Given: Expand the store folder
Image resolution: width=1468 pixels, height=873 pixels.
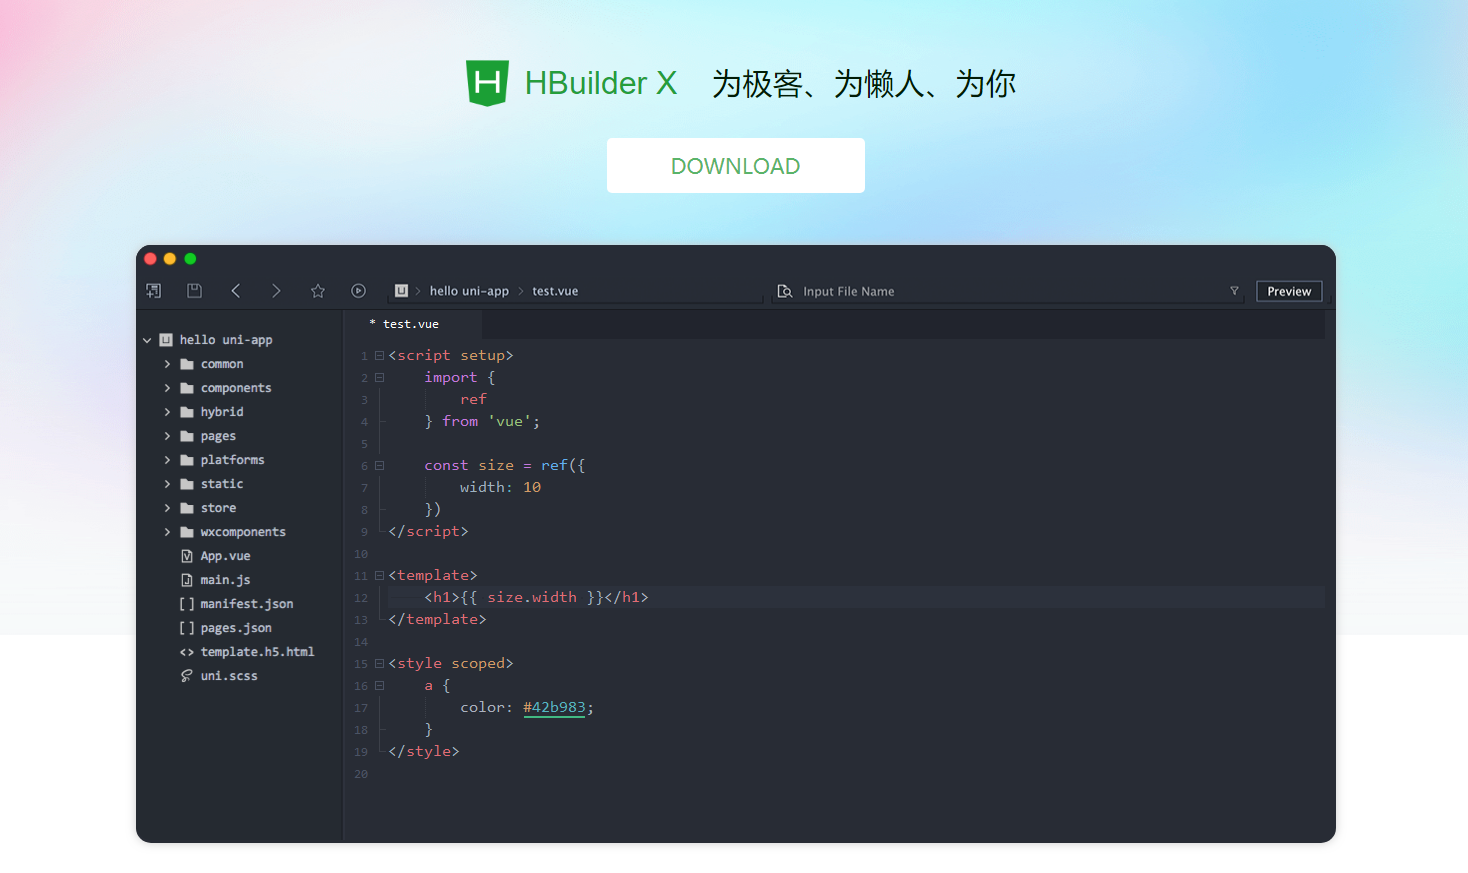Looking at the screenshot, I should click(x=167, y=508).
